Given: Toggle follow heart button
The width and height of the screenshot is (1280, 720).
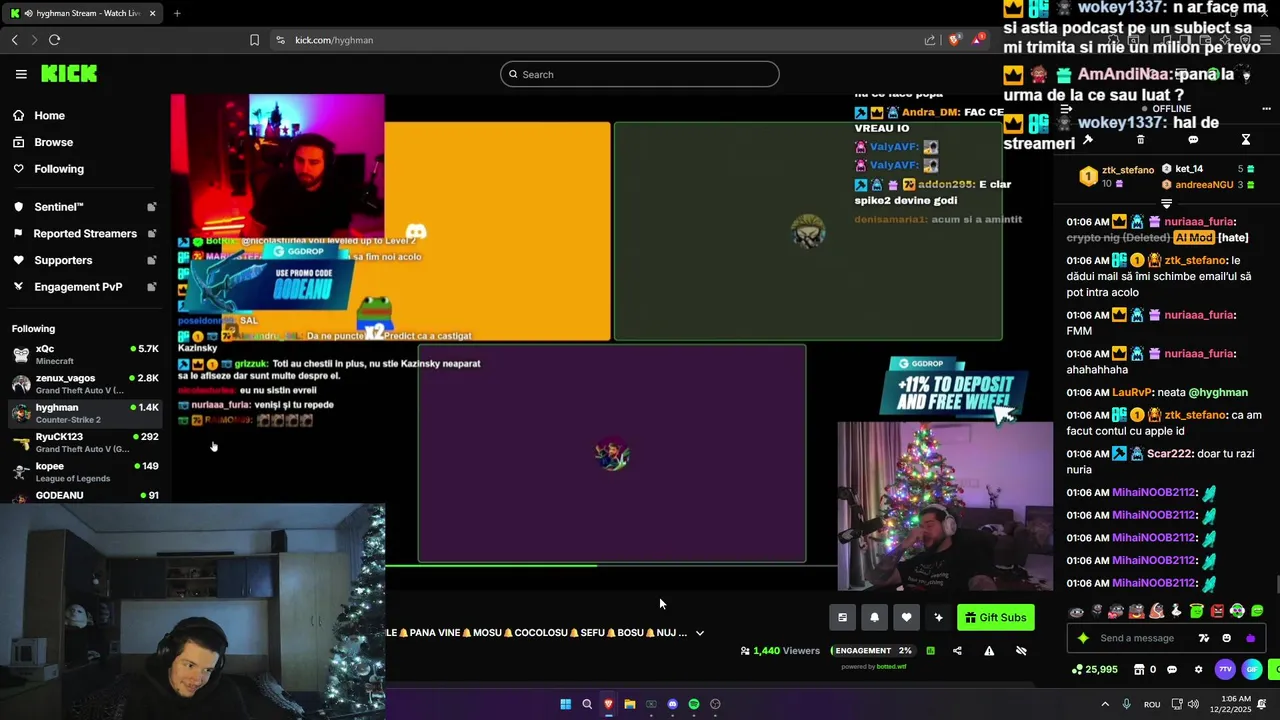Looking at the screenshot, I should coord(906,617).
